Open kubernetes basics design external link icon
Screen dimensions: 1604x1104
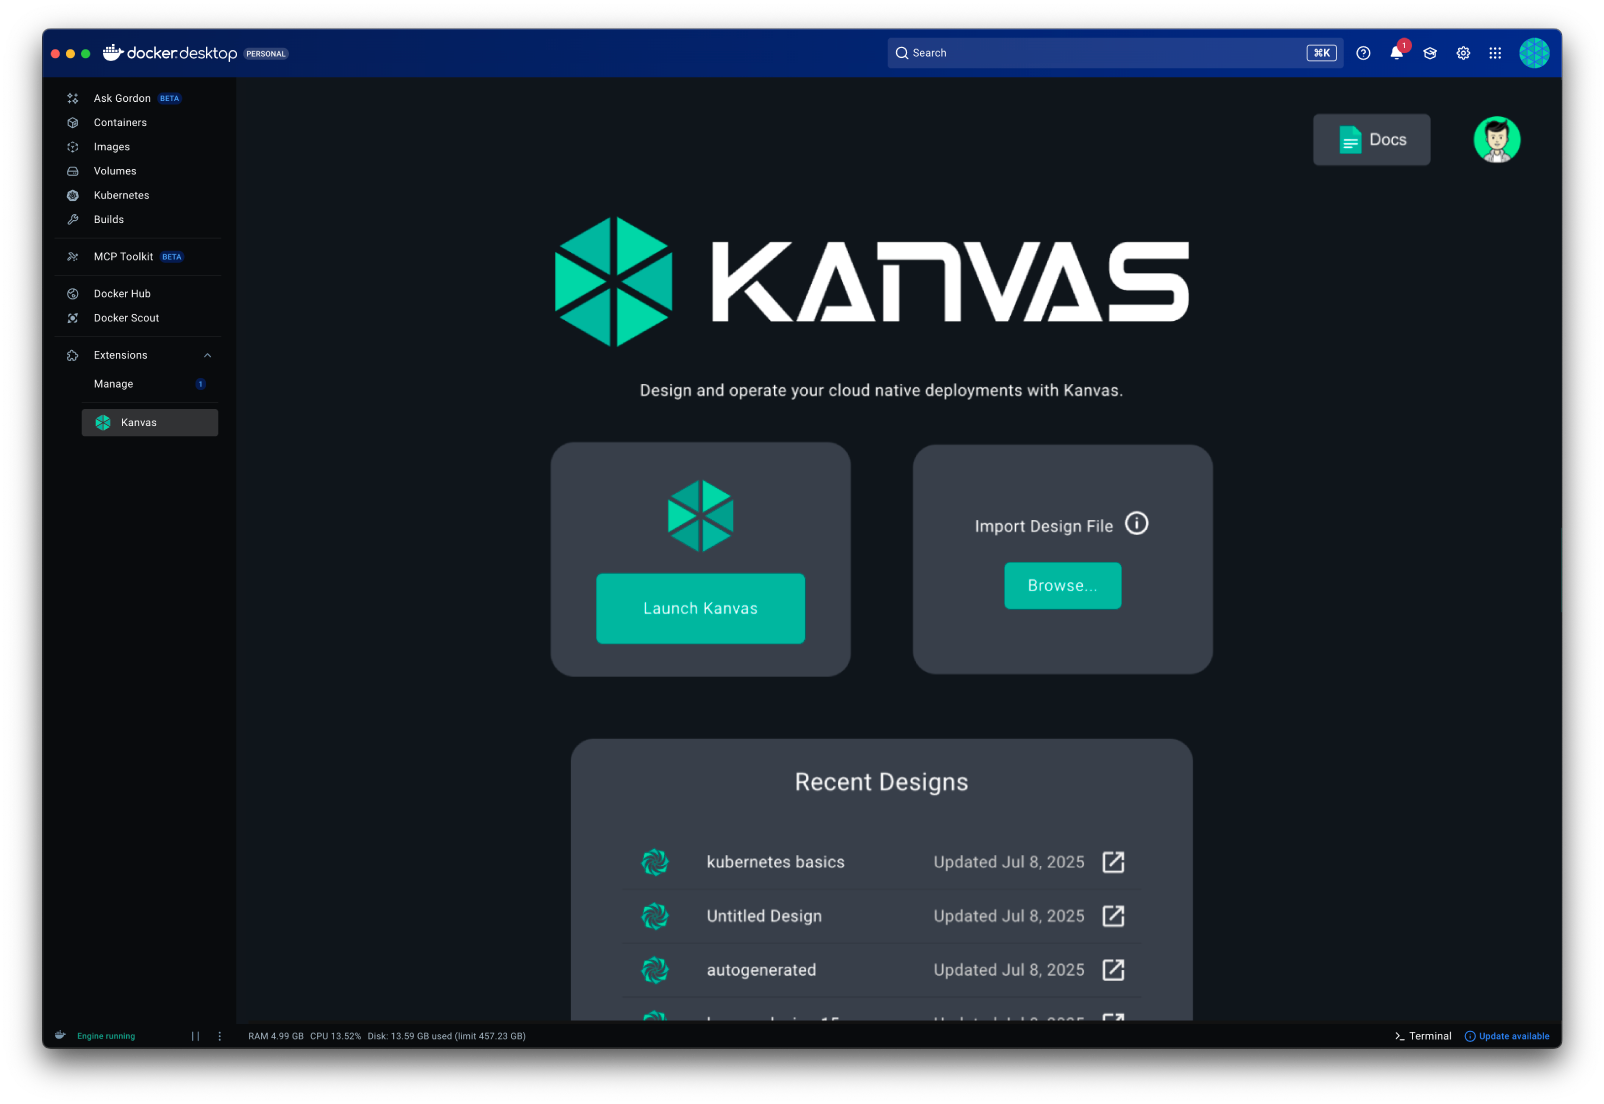(1113, 862)
